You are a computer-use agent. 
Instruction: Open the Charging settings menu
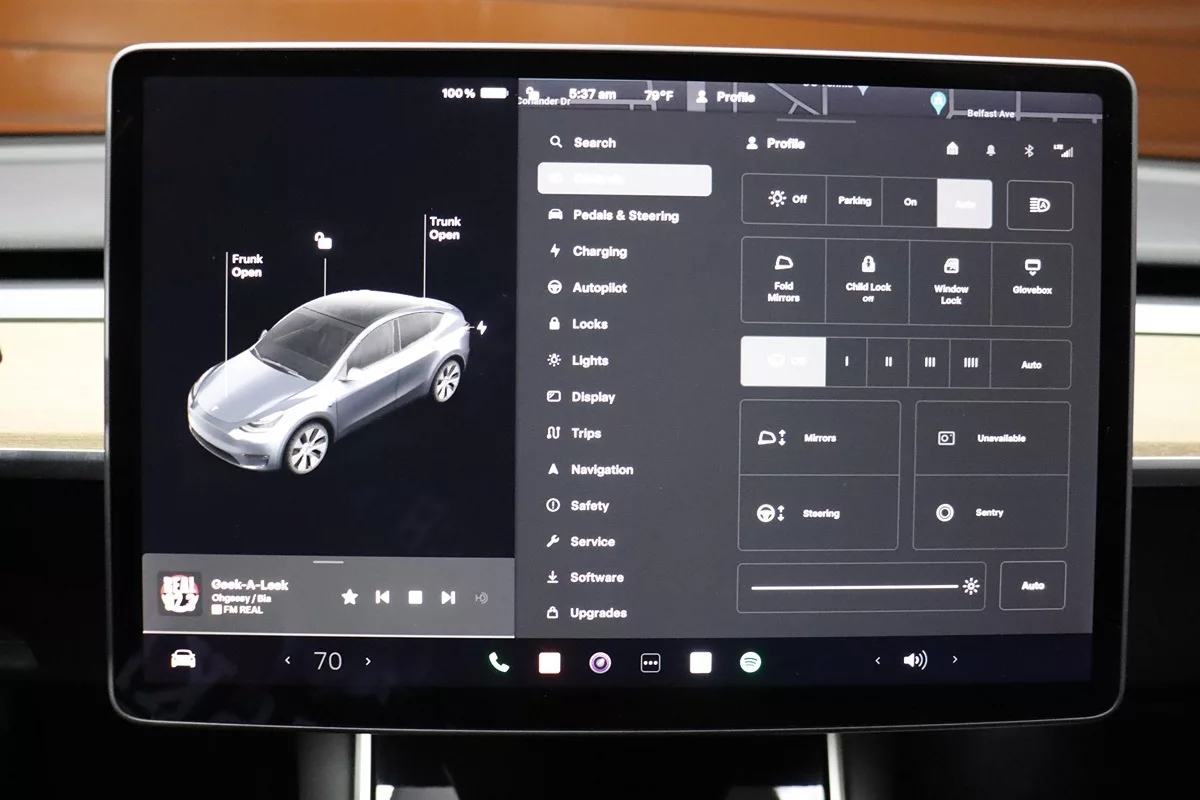coord(599,252)
